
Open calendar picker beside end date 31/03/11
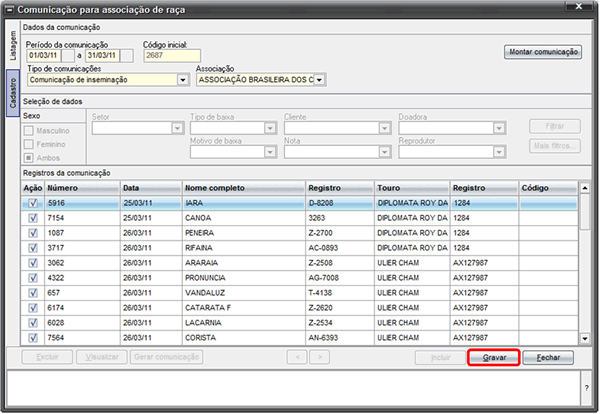coord(127,55)
